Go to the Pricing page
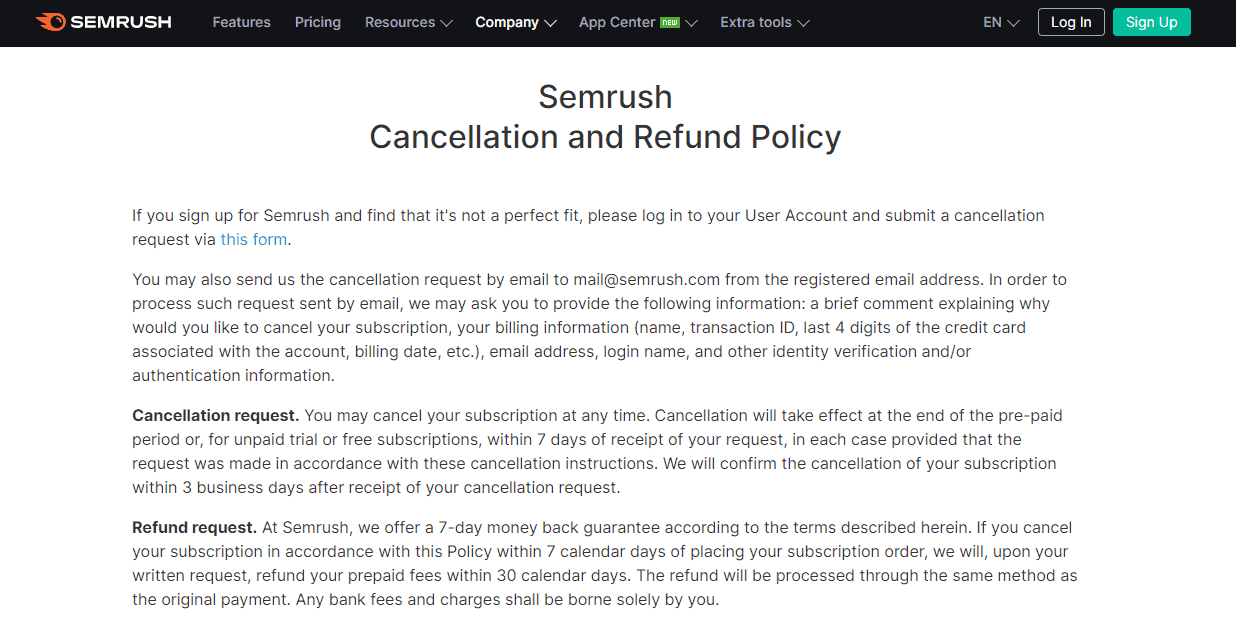The width and height of the screenshot is (1236, 617). pyautogui.click(x=318, y=22)
